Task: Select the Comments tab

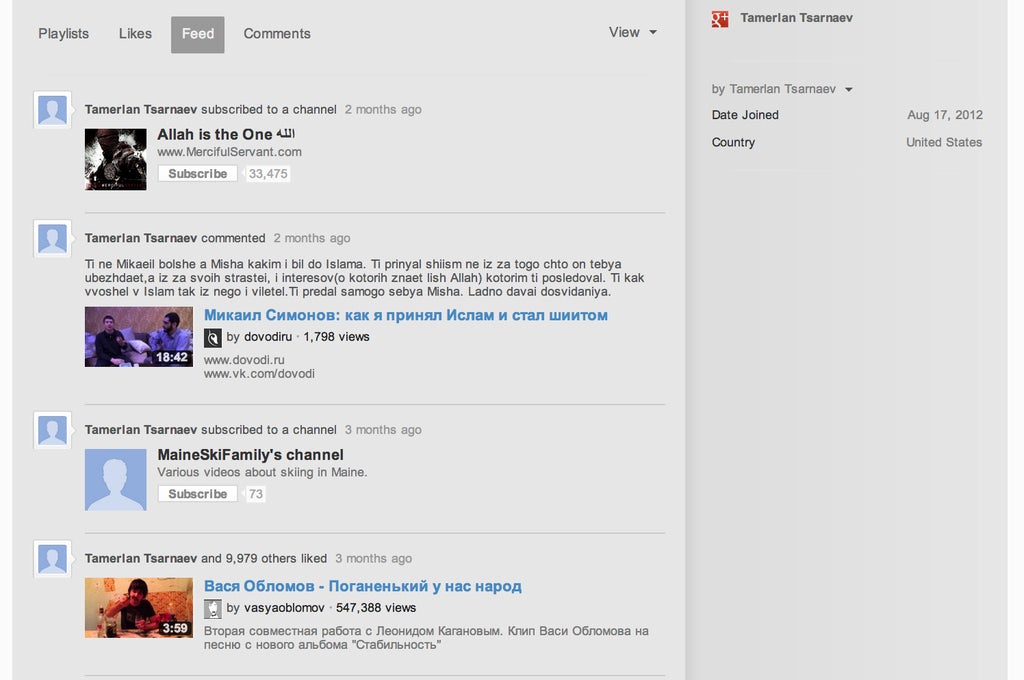Action: (x=277, y=34)
